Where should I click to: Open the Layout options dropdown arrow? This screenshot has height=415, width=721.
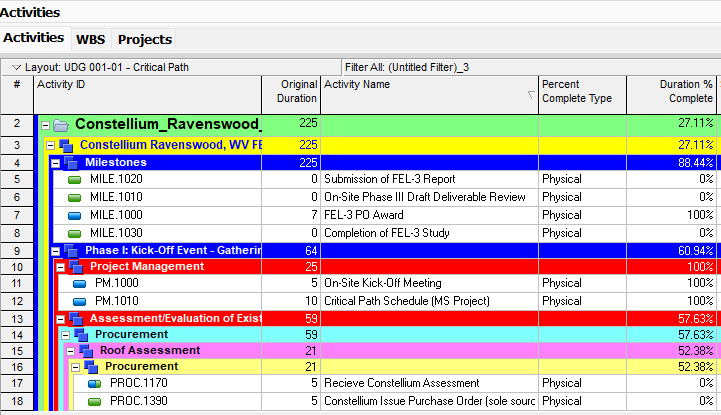[x=16, y=68]
